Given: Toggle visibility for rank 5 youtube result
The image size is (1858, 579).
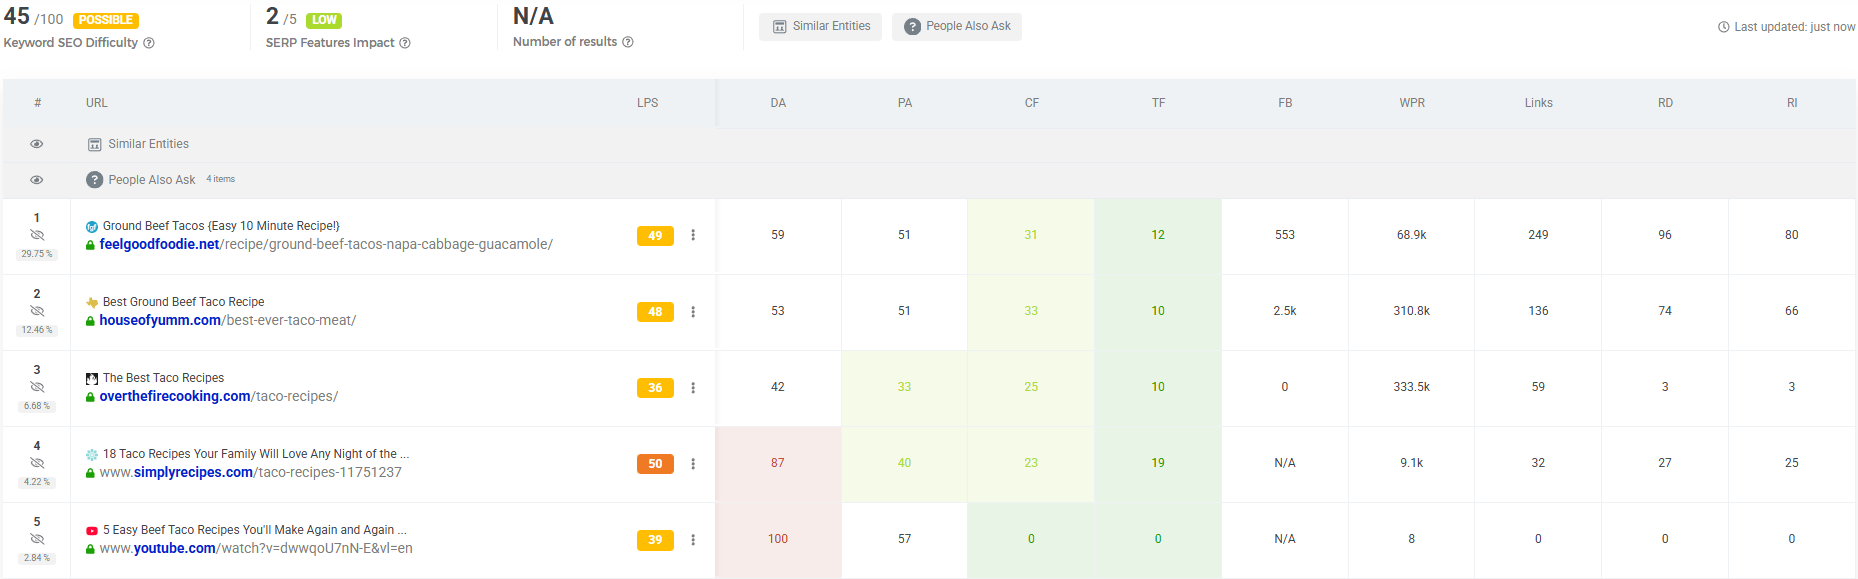Looking at the screenshot, I should pyautogui.click(x=37, y=539).
